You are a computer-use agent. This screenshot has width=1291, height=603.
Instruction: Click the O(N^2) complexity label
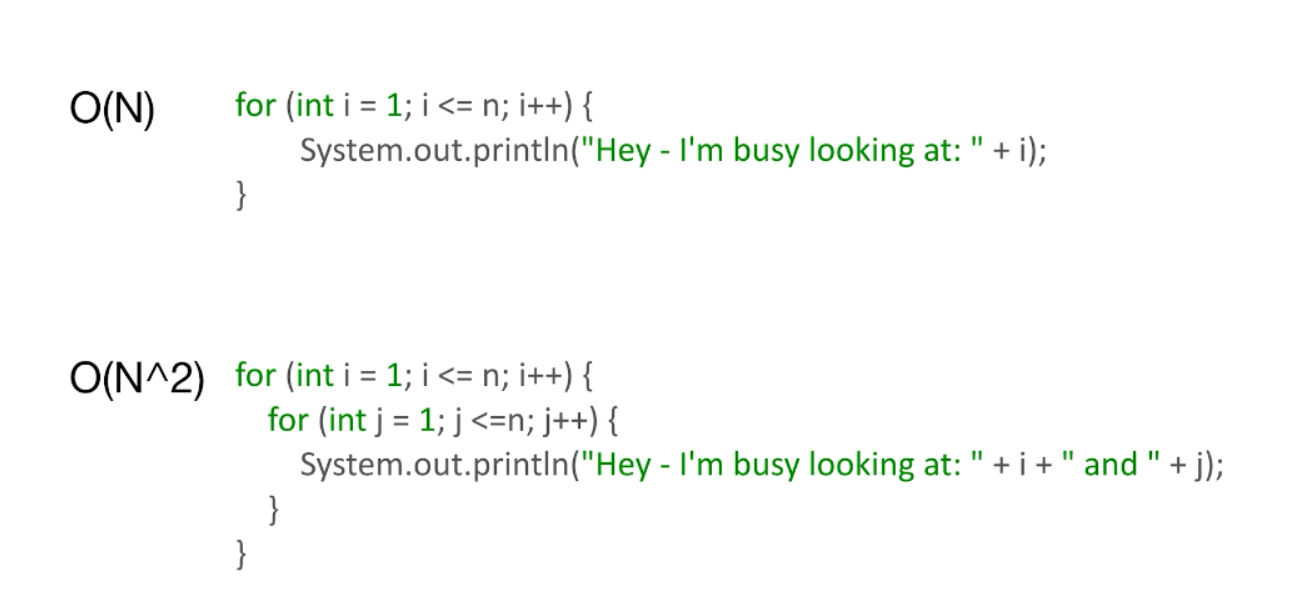pyautogui.click(x=138, y=382)
